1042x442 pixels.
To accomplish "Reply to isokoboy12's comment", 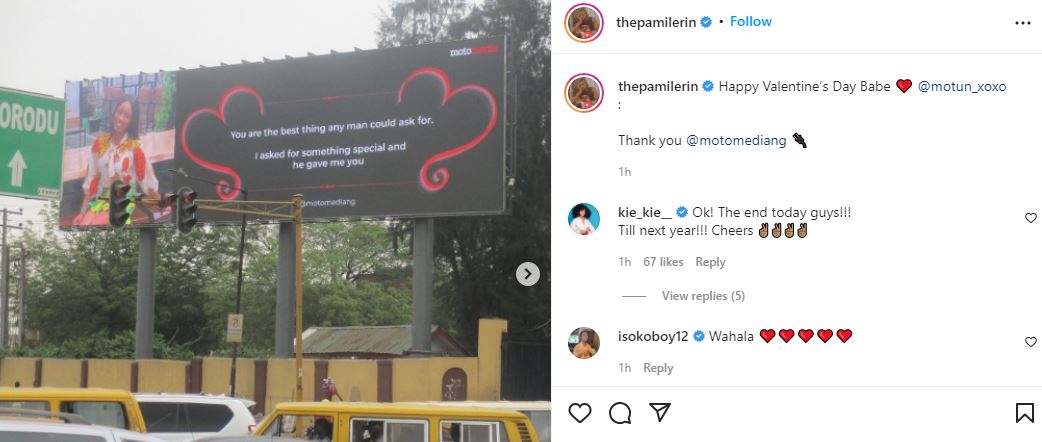I will pos(658,368).
